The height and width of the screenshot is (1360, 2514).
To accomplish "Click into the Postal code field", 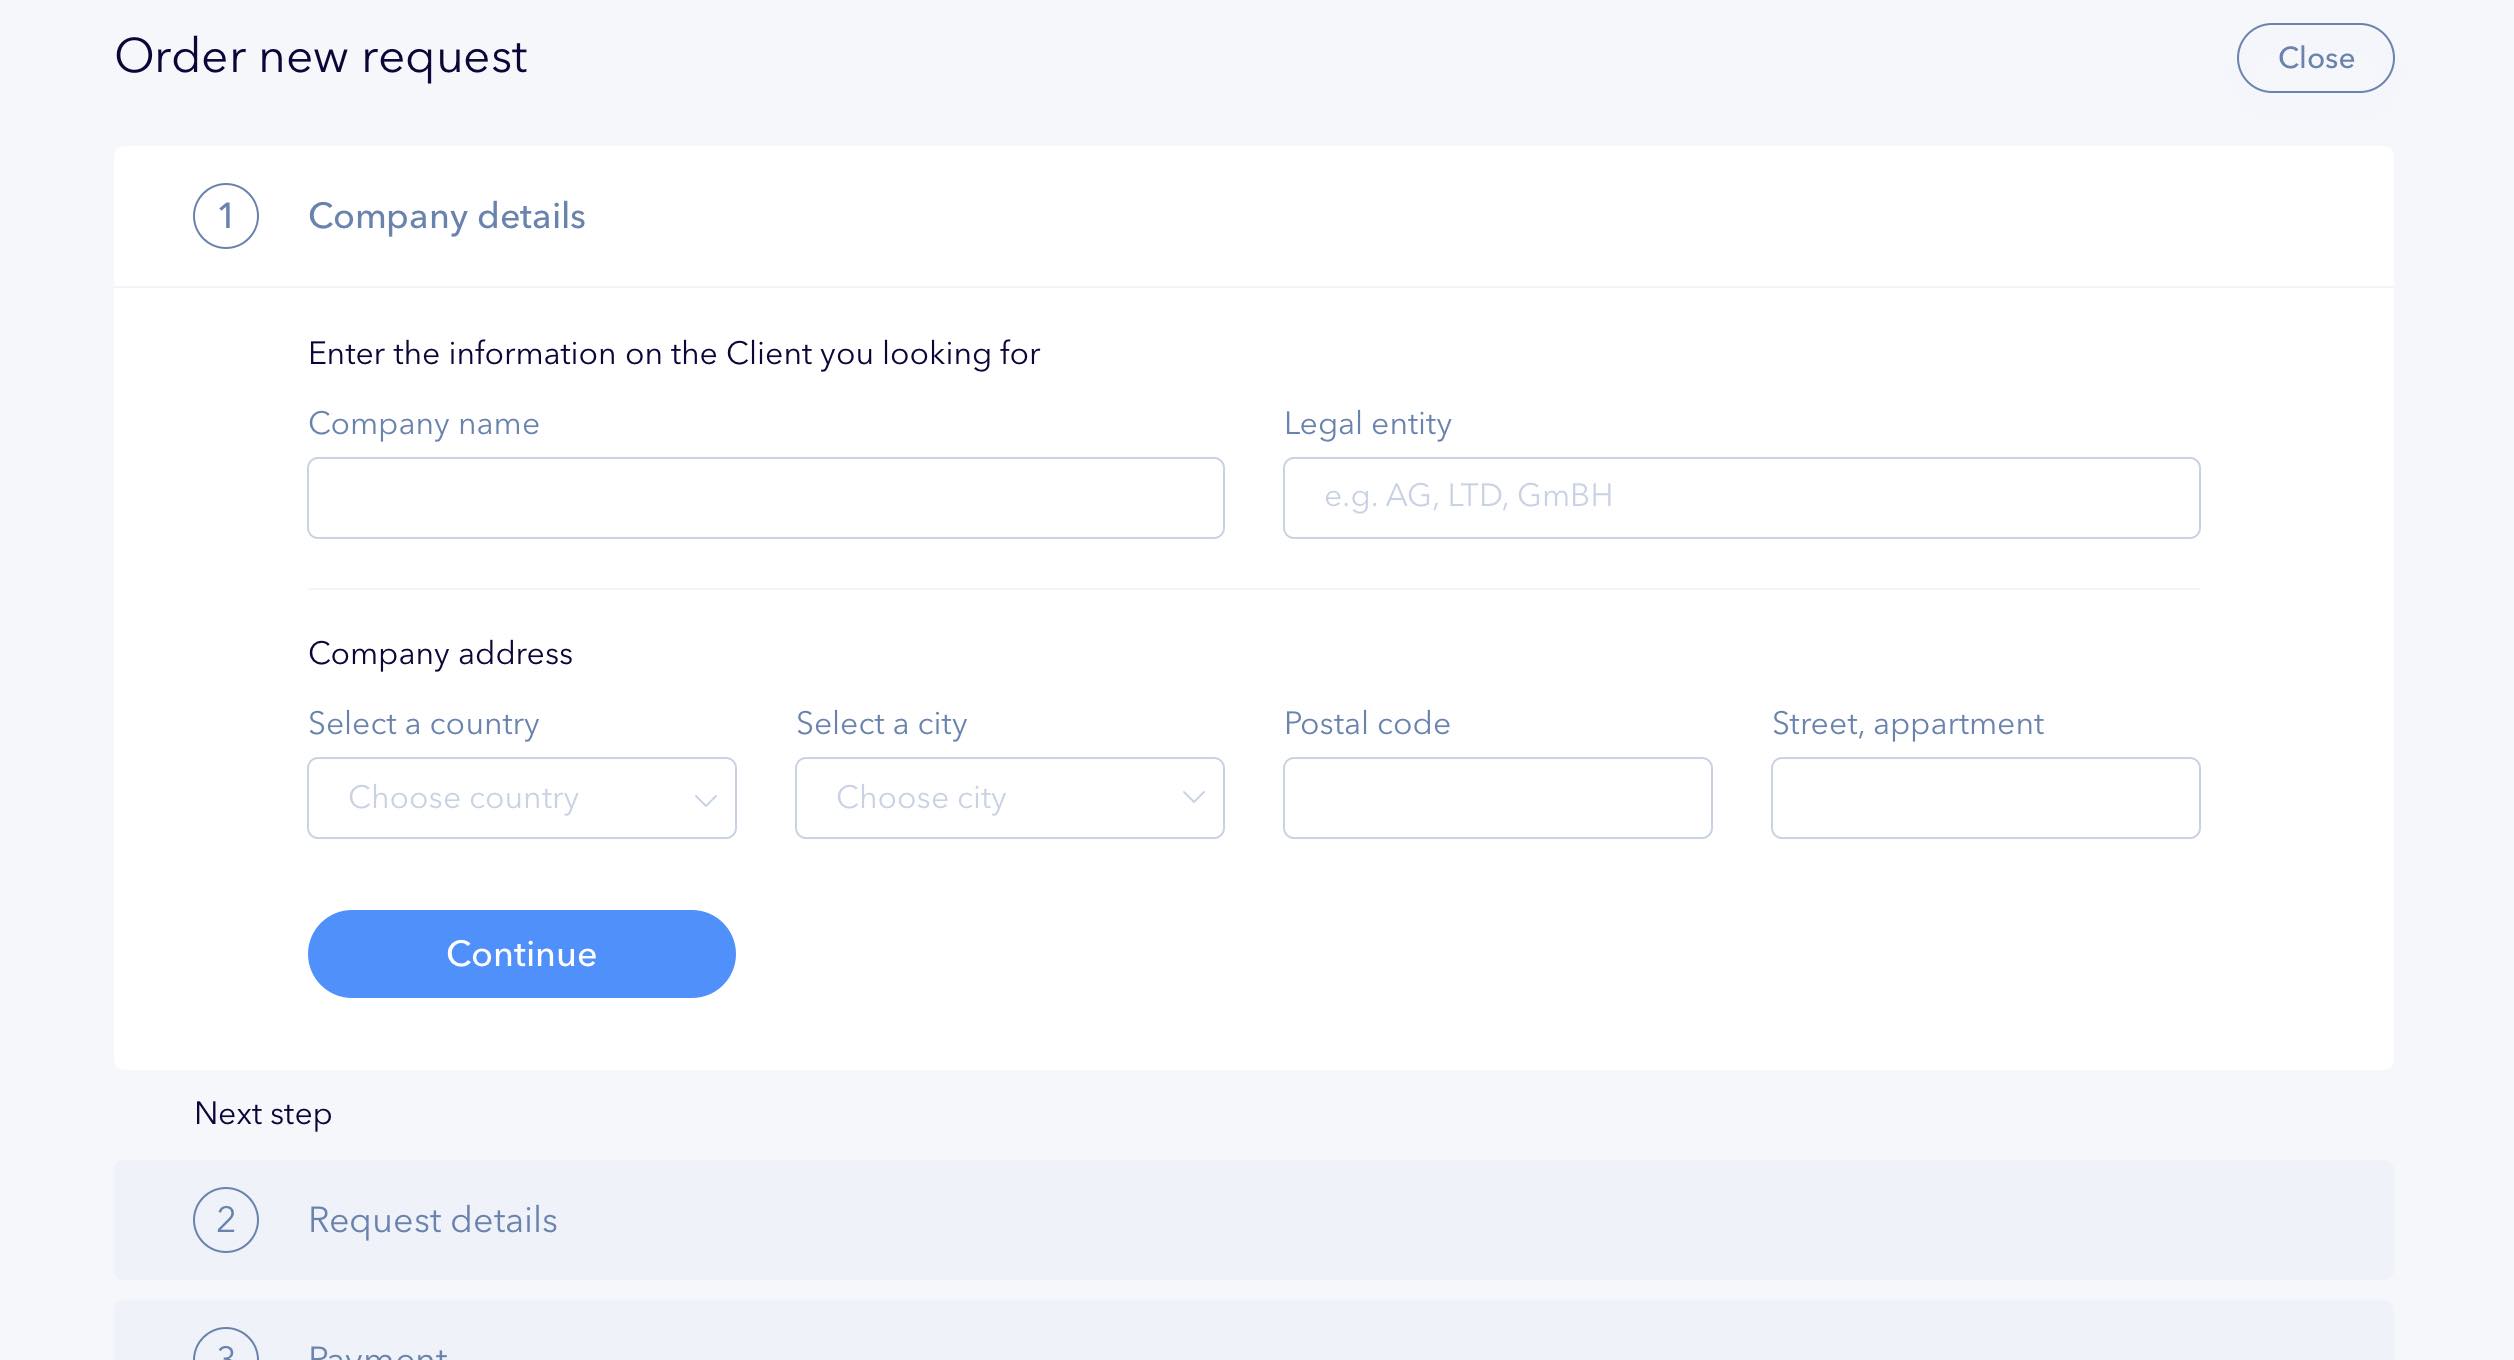I will click(x=1497, y=798).
